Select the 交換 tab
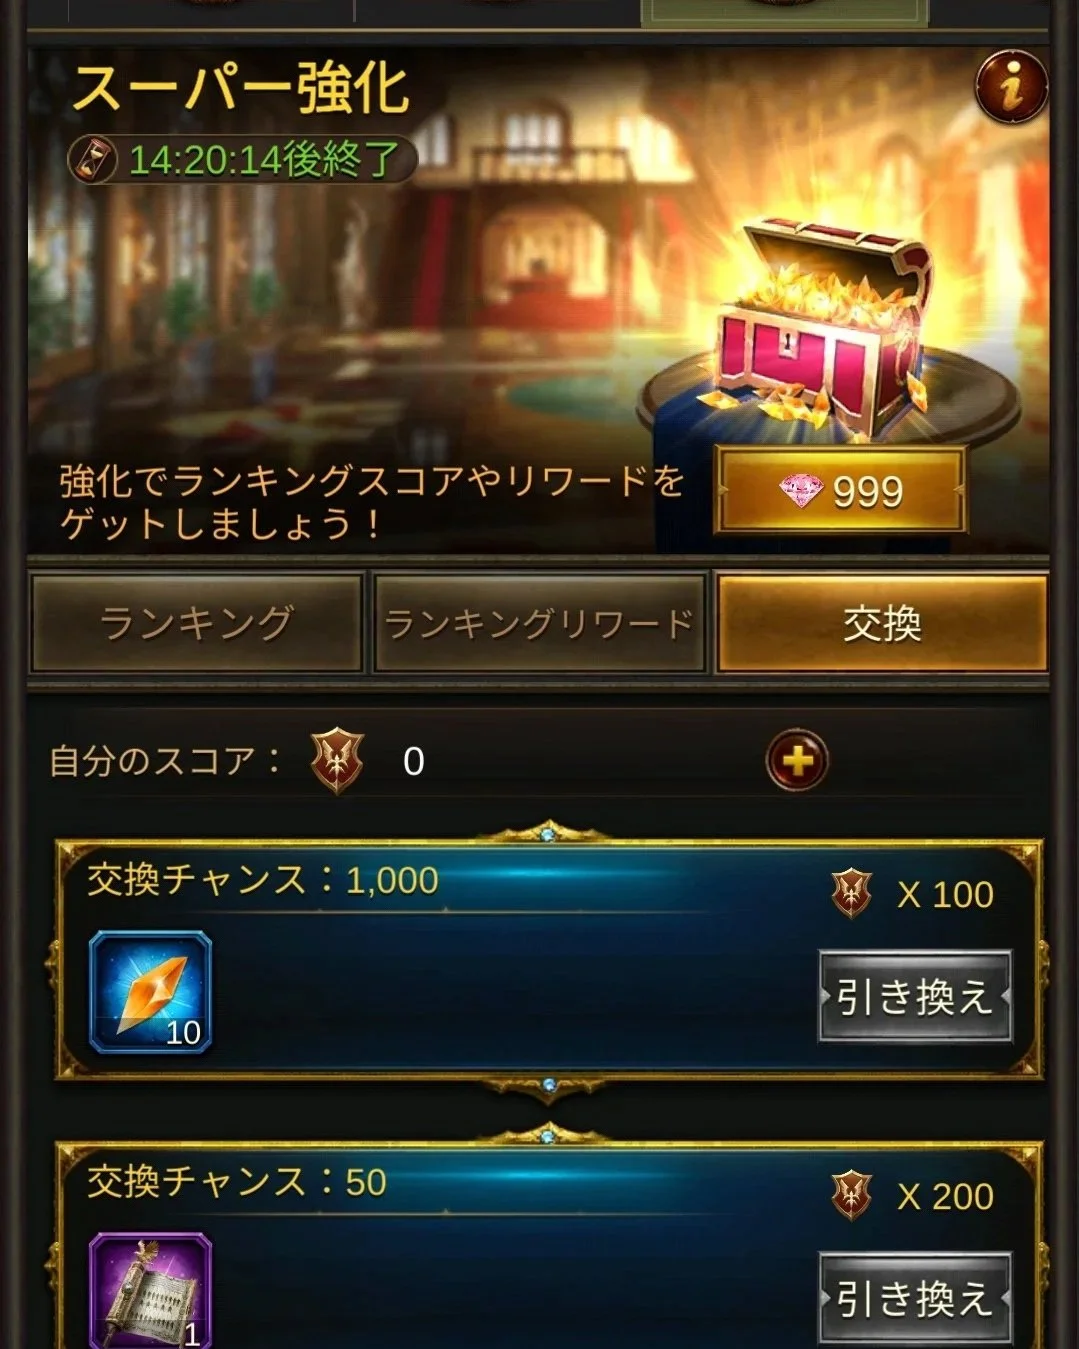 pyautogui.click(x=882, y=622)
